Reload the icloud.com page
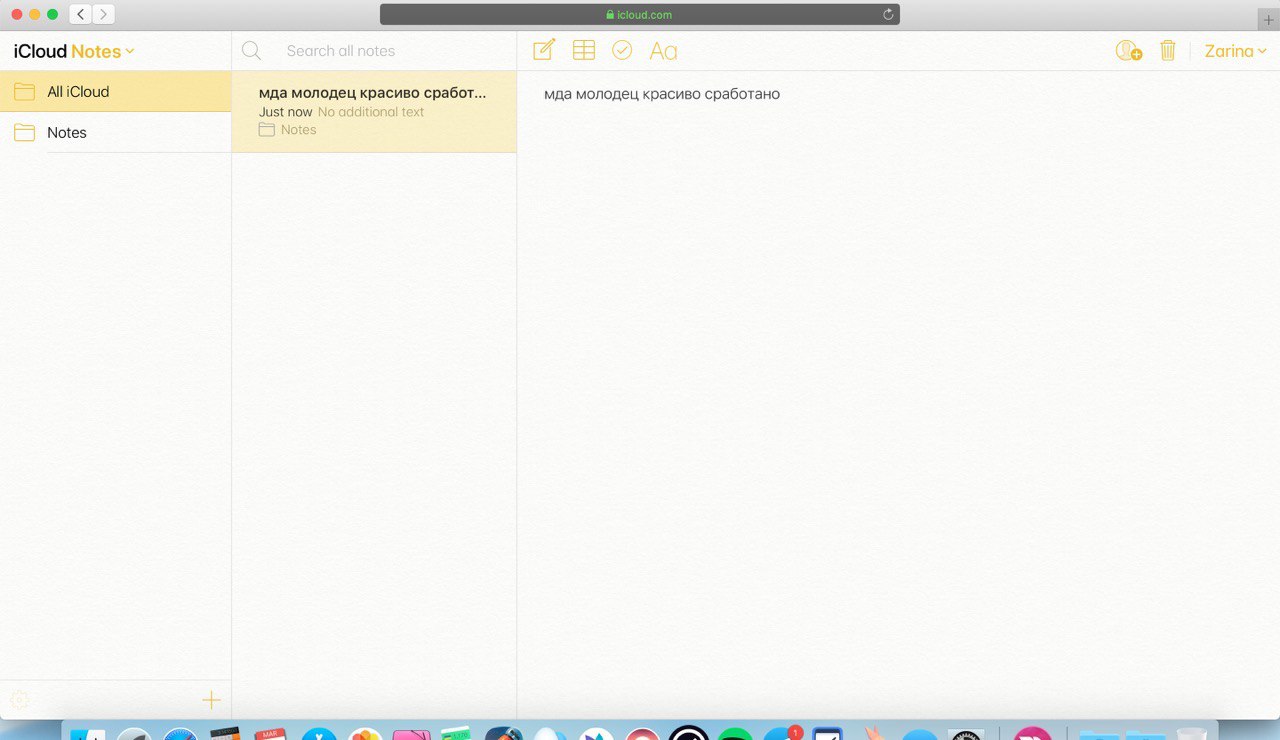Screen dimensions: 1280x740 pos(887,15)
